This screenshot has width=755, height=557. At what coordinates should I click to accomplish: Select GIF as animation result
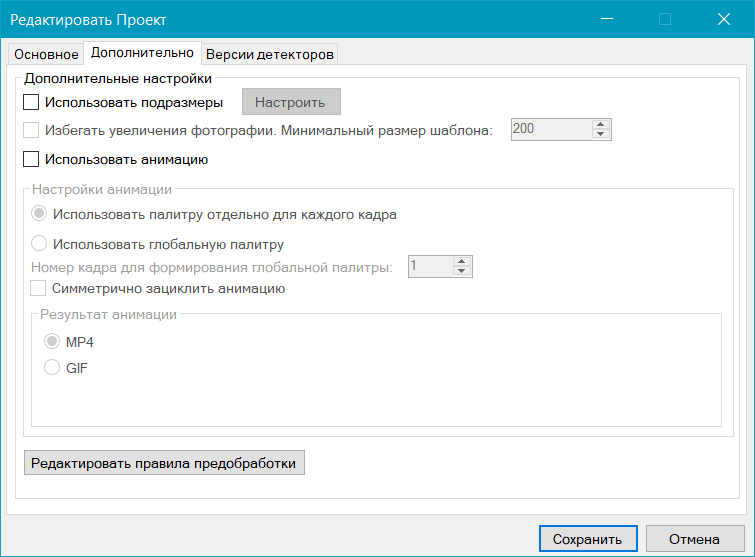click(x=52, y=368)
